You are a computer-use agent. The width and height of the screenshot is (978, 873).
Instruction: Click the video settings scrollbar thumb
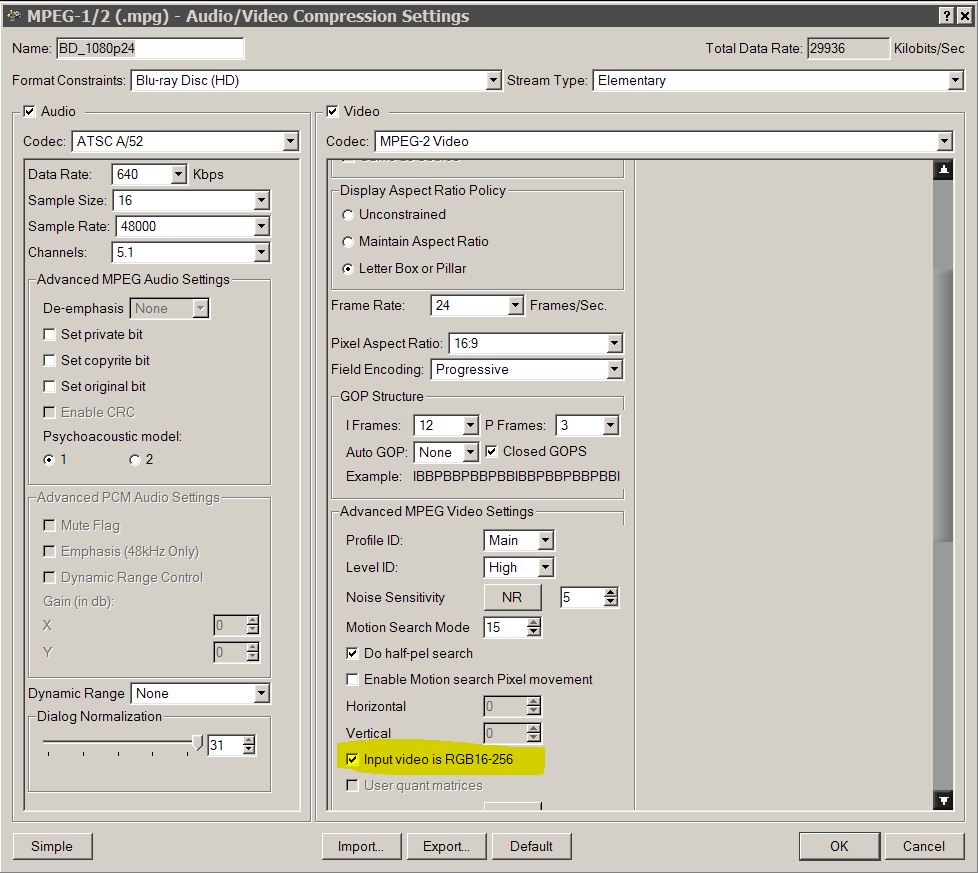[x=943, y=405]
